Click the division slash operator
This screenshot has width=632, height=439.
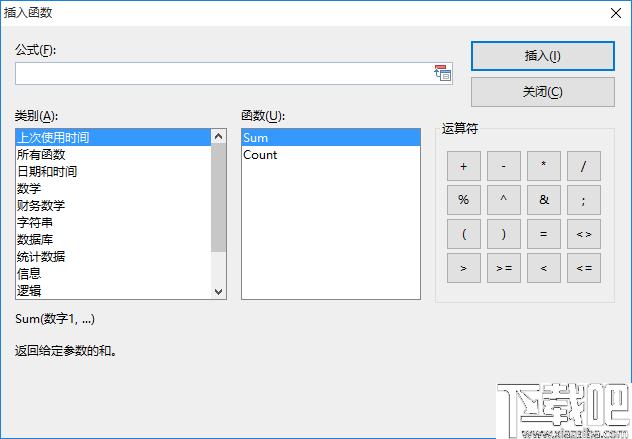tap(583, 166)
